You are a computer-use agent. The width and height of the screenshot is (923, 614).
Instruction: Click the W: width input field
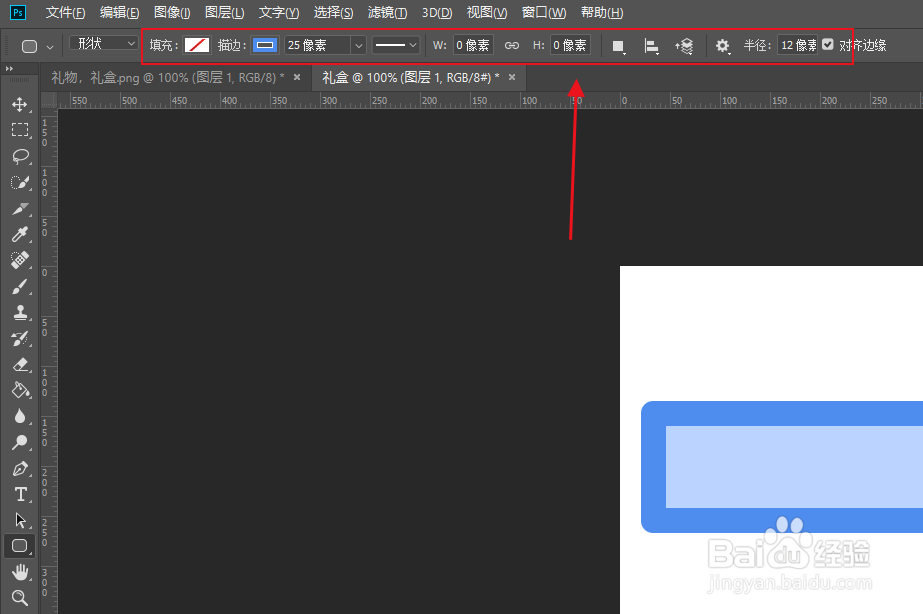473,45
